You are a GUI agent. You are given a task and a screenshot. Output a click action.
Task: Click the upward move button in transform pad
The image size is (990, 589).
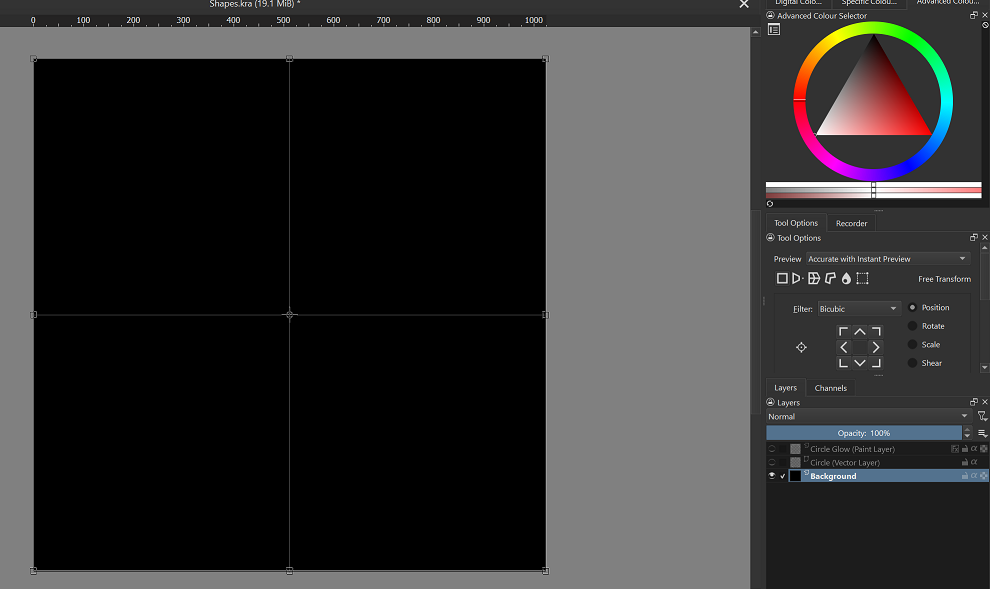tap(859, 329)
